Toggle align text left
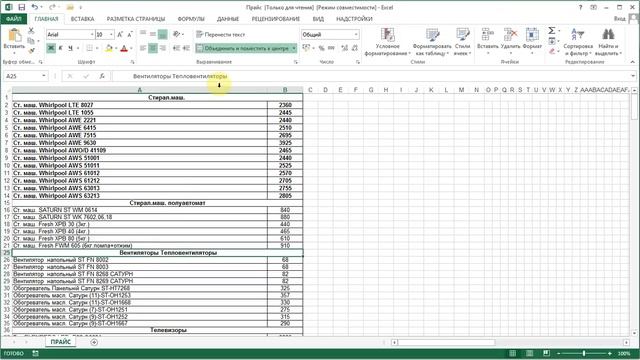The width and height of the screenshot is (640, 360). (x=143, y=48)
